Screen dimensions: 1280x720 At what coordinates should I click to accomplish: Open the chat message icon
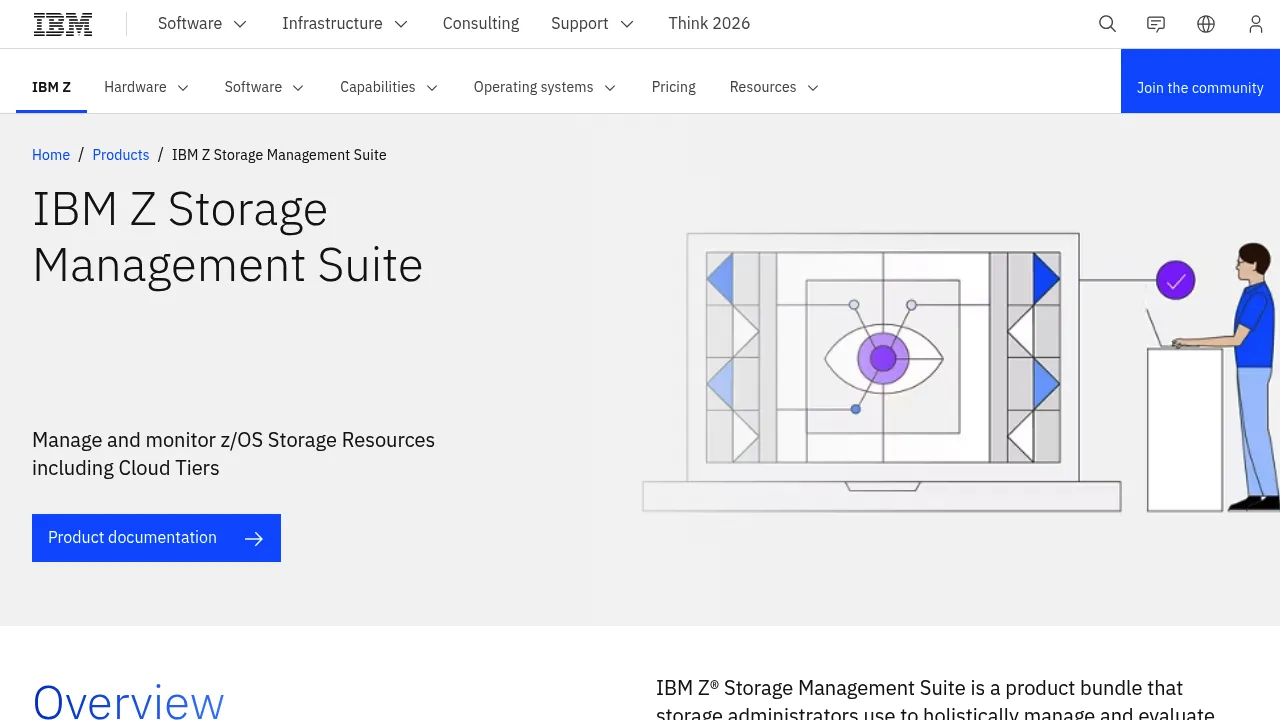pyautogui.click(x=1156, y=24)
